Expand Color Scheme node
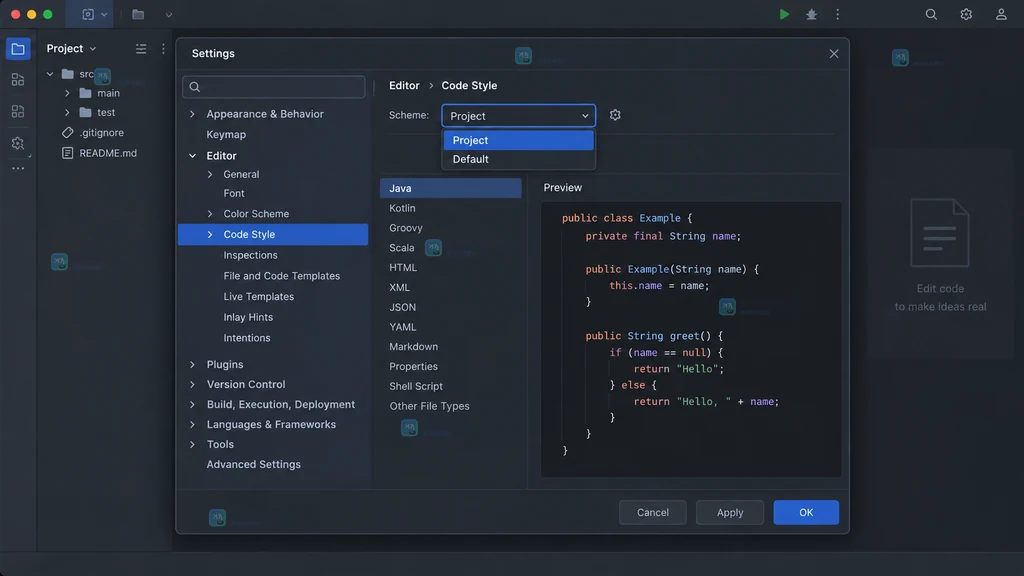The image size is (1024, 576). coord(210,214)
